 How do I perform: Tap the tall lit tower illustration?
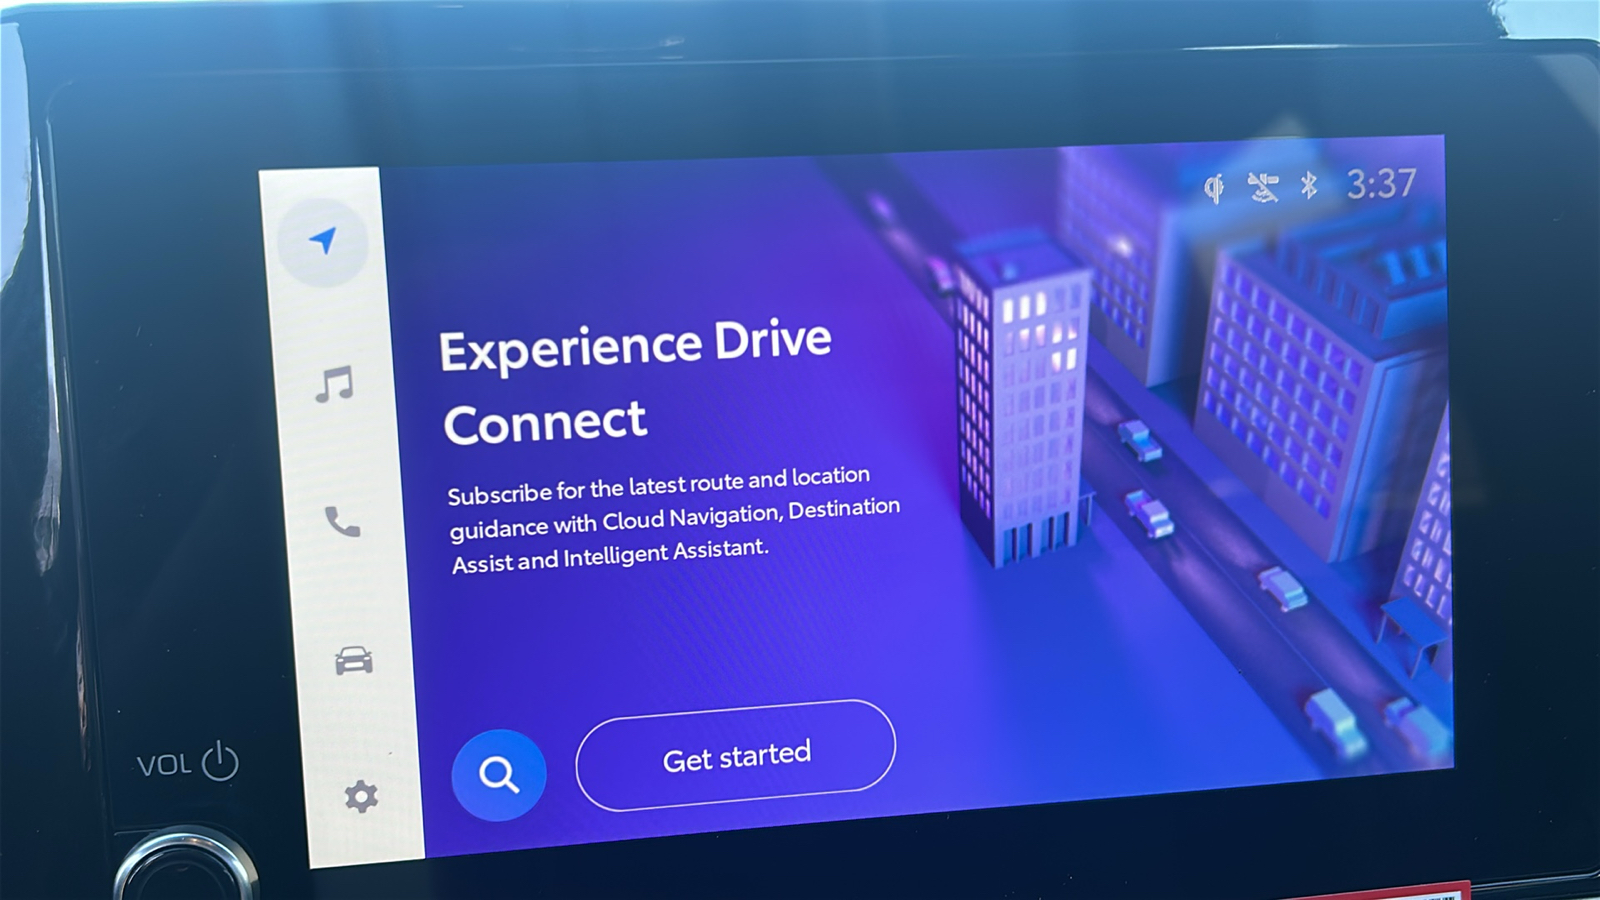(x=1020, y=410)
